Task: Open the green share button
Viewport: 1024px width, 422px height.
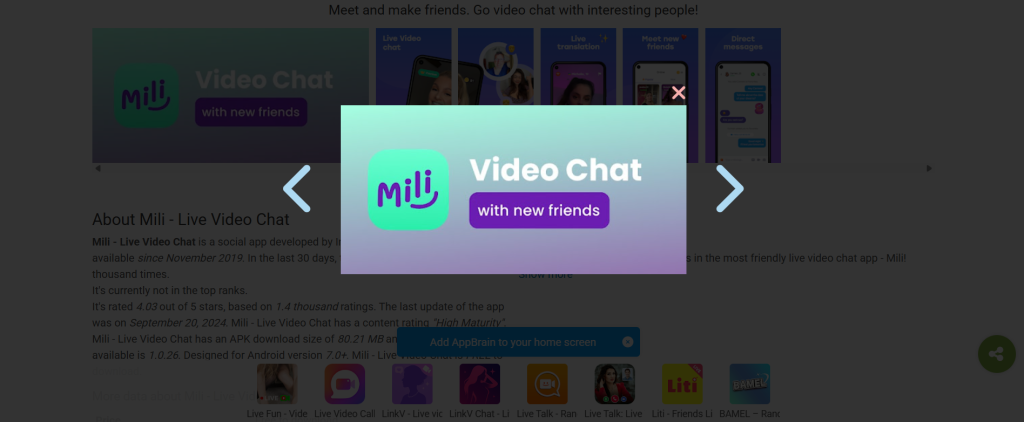Action: tap(996, 354)
